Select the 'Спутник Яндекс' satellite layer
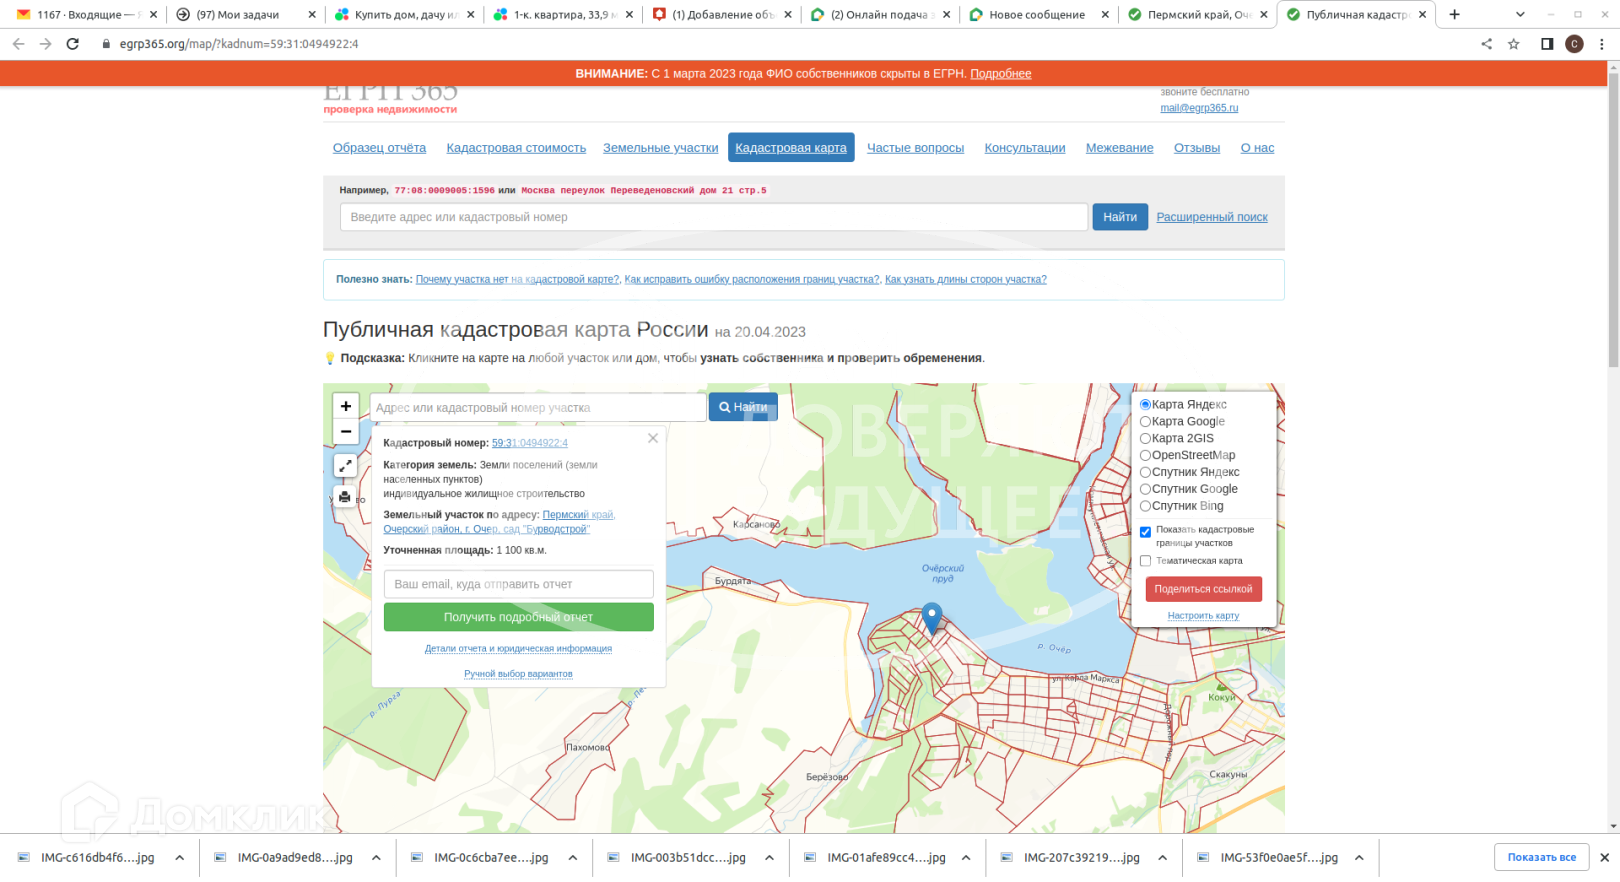The height and width of the screenshot is (882, 1620). click(x=1146, y=473)
